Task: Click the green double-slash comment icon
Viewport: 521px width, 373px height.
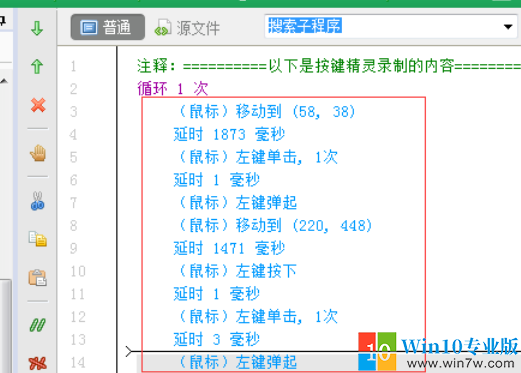Action: (x=37, y=325)
